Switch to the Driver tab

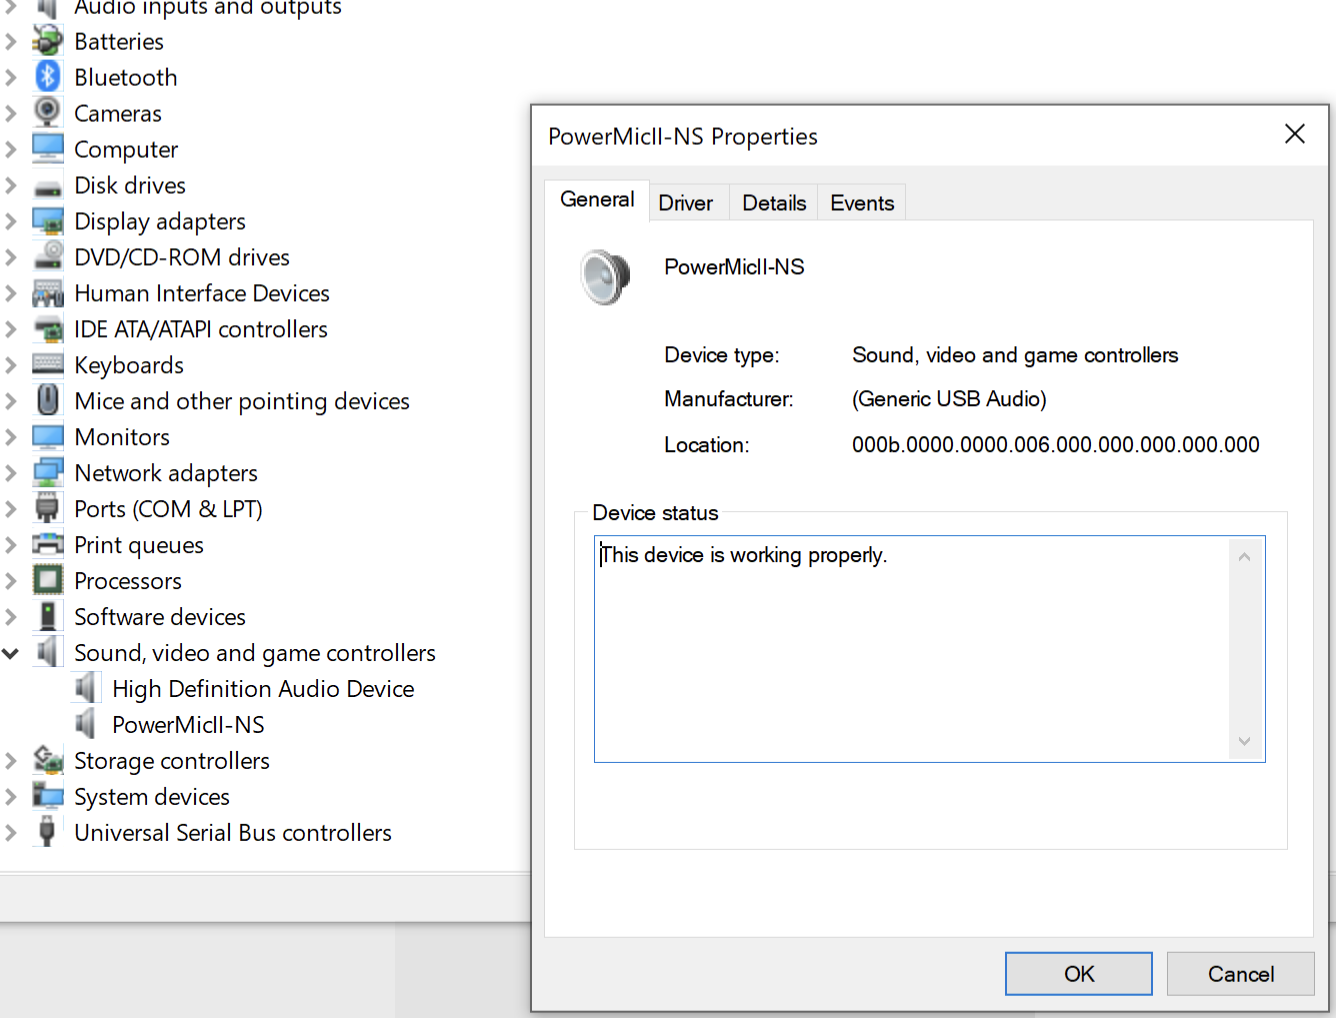coord(686,203)
